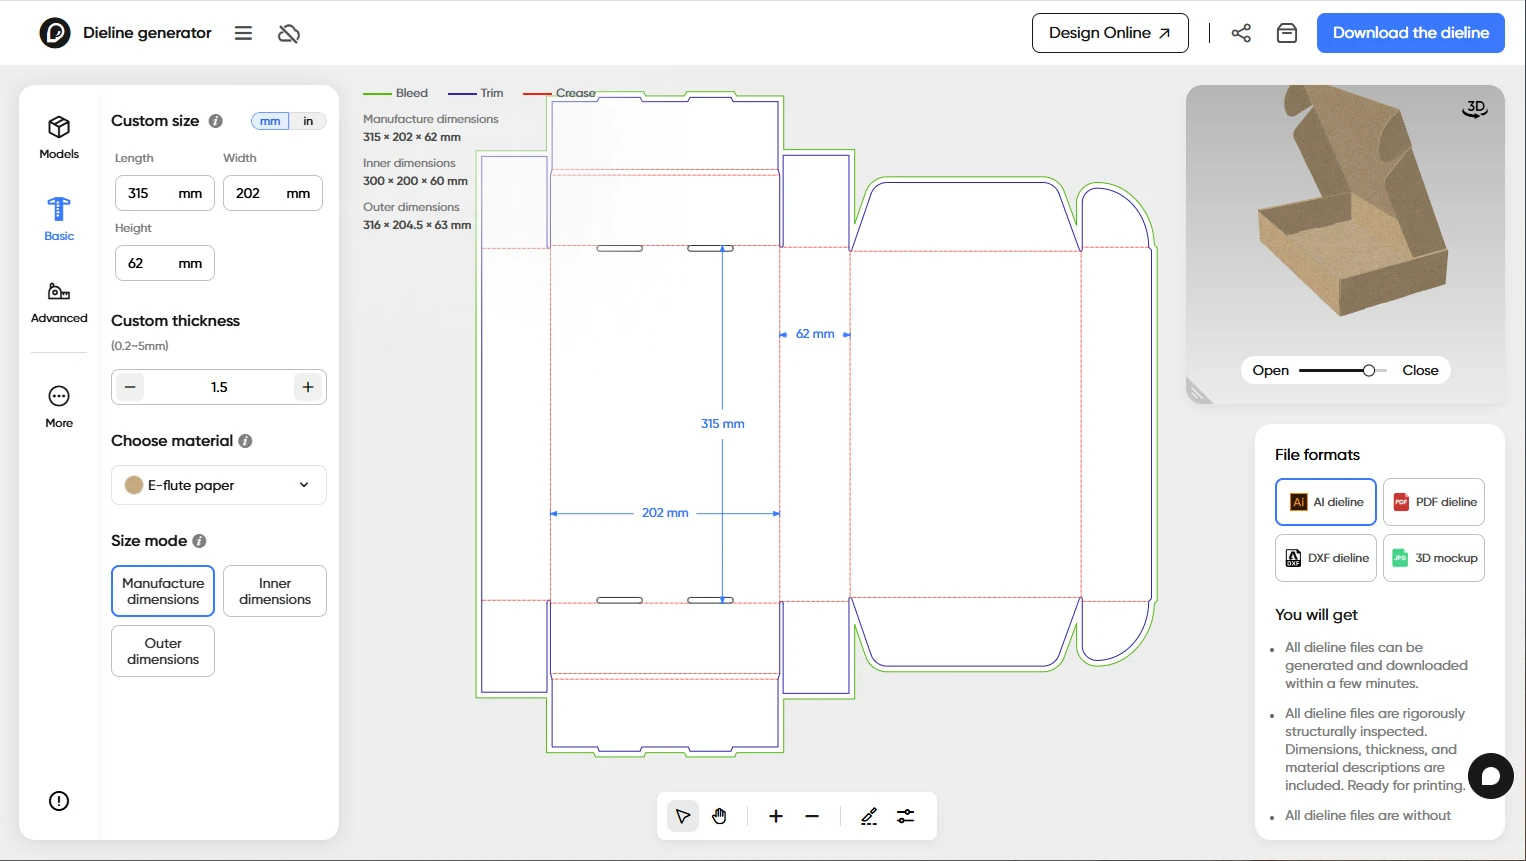Select Outer dimensions size mode
1526x861 pixels.
[163, 651]
